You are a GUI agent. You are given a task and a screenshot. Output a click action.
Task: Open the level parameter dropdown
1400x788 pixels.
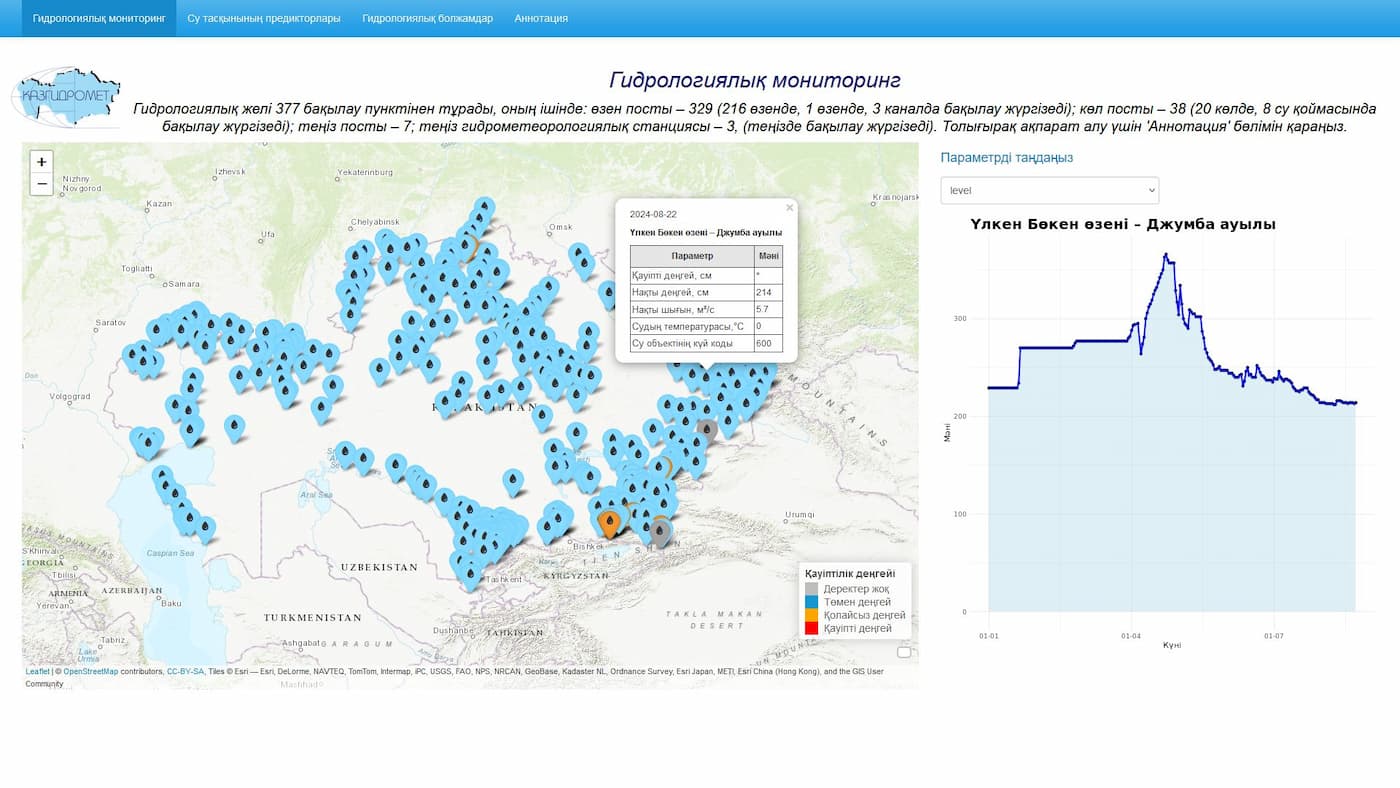tap(1050, 190)
